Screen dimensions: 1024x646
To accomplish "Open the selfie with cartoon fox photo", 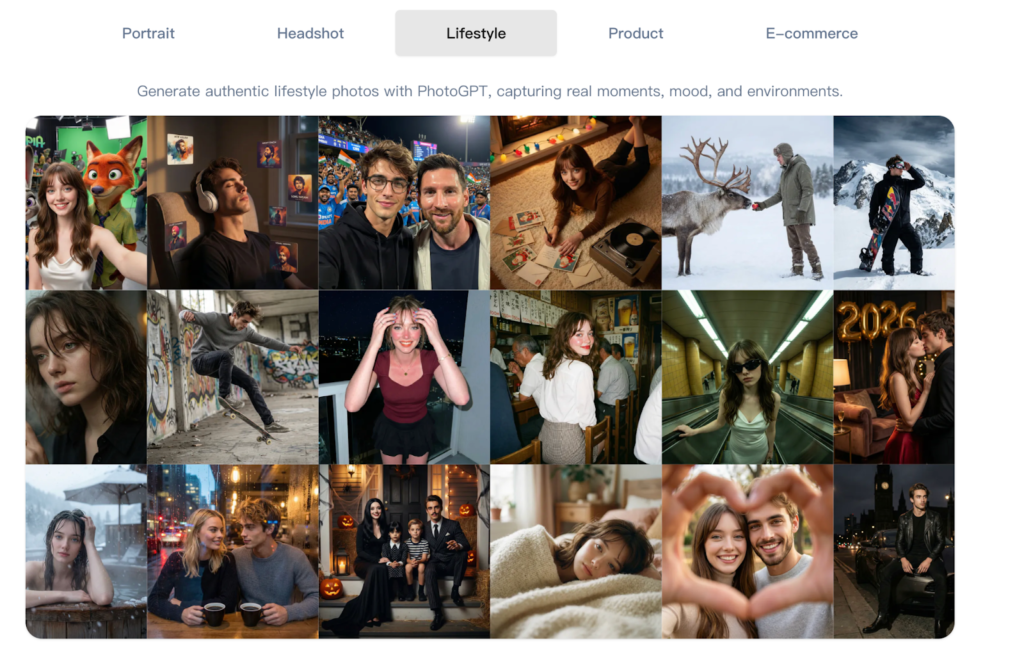I will pos(86,202).
